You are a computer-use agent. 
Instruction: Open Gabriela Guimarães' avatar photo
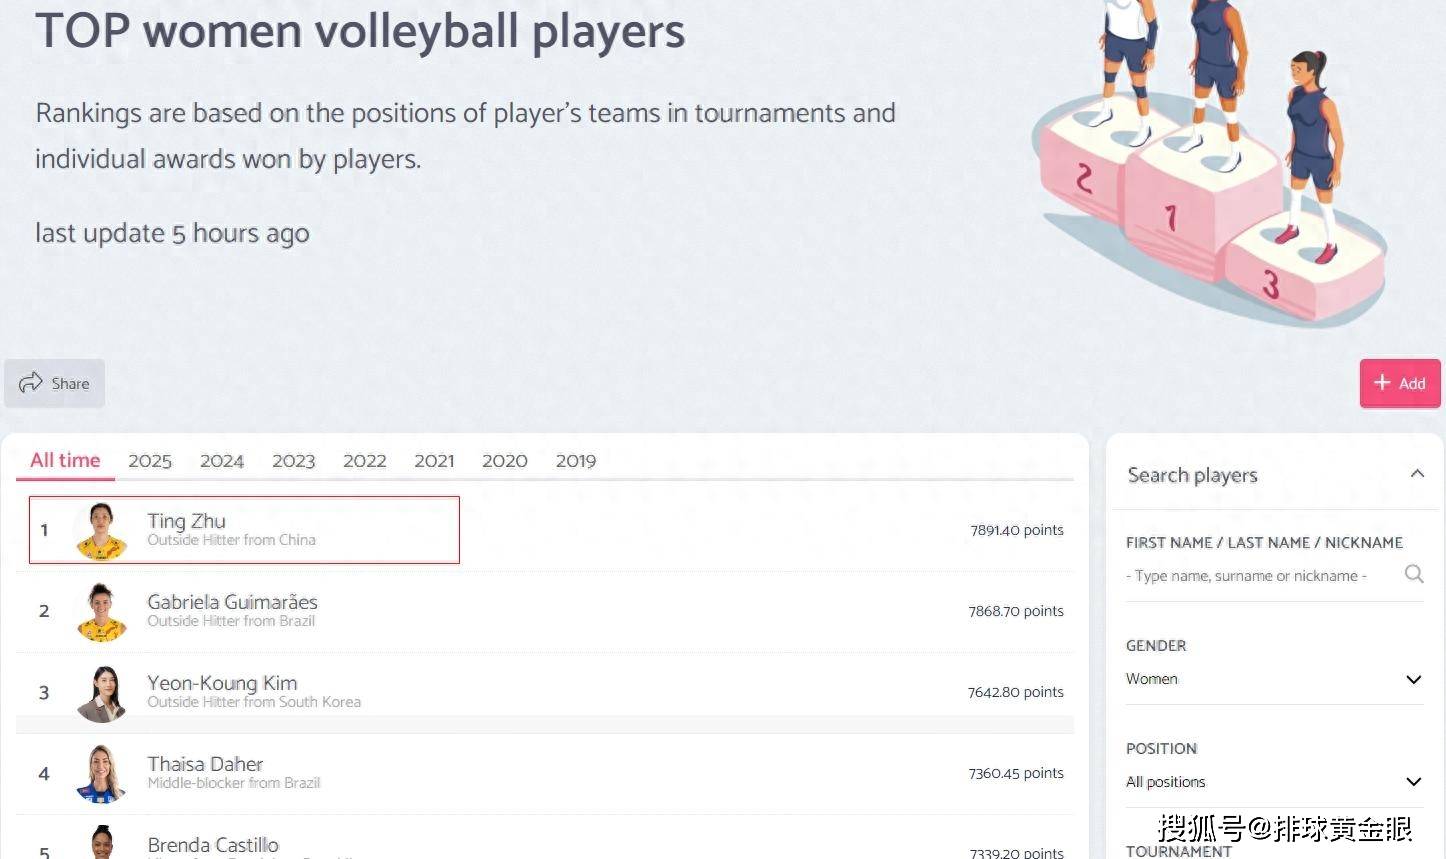[x=102, y=611]
